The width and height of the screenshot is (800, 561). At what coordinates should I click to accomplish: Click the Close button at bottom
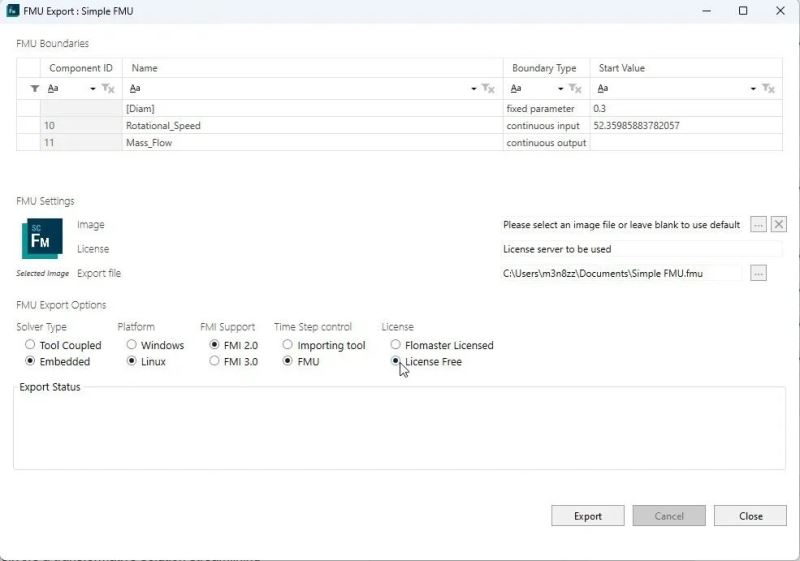[750, 516]
